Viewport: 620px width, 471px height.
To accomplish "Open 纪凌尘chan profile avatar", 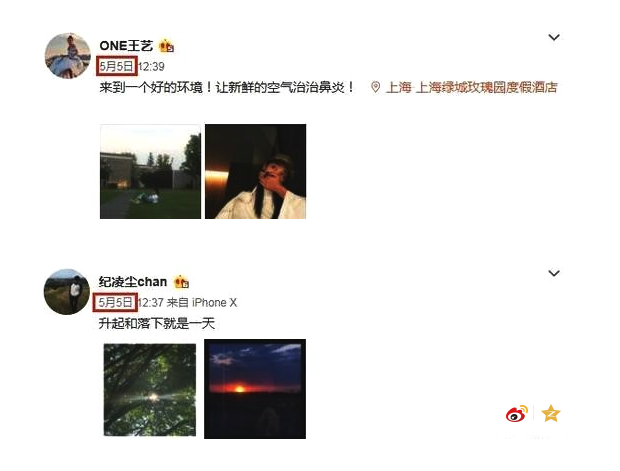I will tap(67, 292).
